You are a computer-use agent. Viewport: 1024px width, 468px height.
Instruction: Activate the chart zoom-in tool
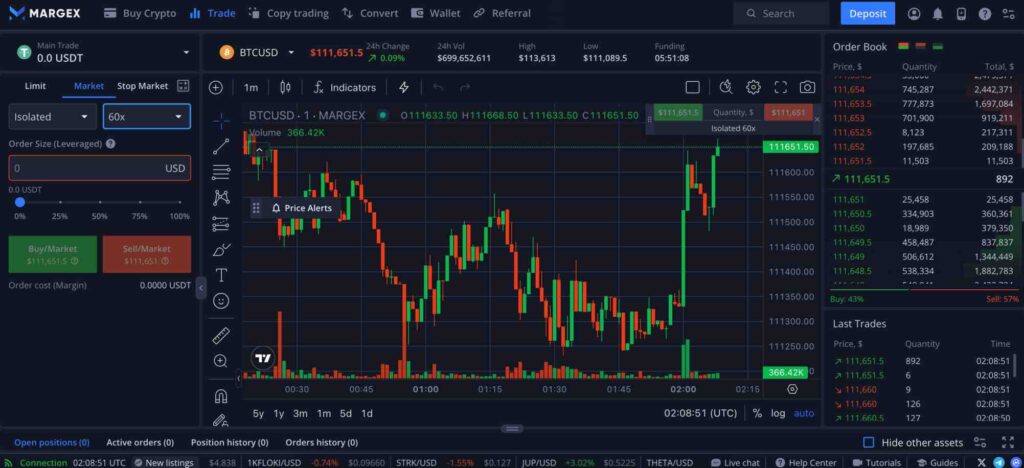221,361
